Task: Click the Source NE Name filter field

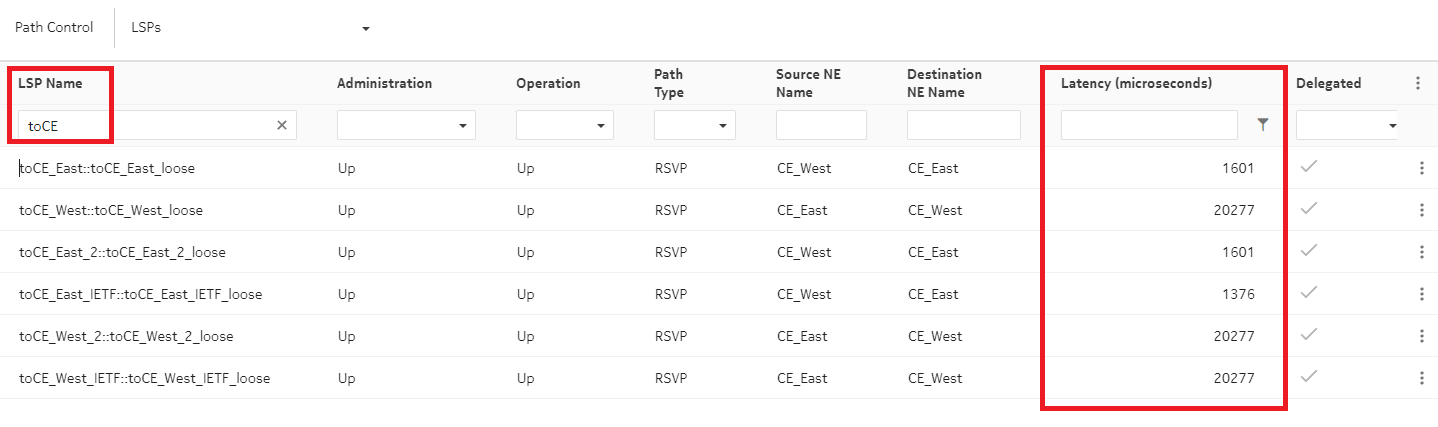Action: [821, 125]
